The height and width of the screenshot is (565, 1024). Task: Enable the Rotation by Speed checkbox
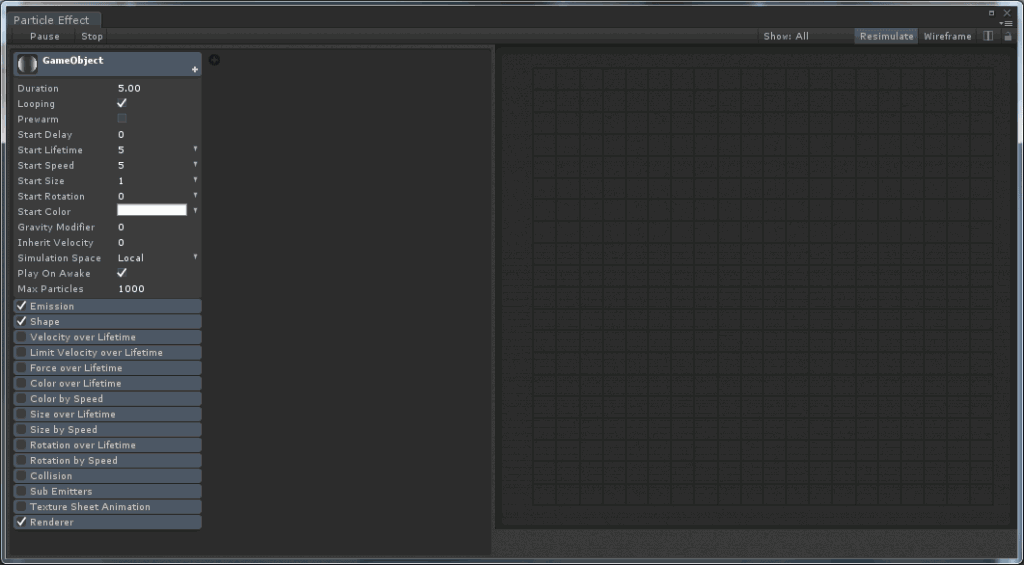point(22,460)
